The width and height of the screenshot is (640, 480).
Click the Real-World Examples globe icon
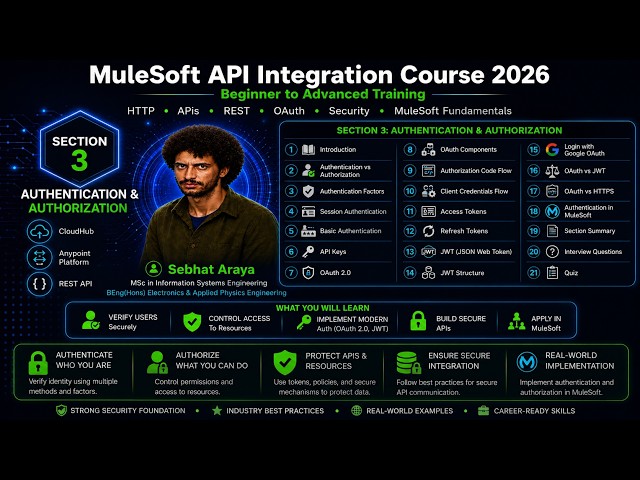(x=356, y=411)
